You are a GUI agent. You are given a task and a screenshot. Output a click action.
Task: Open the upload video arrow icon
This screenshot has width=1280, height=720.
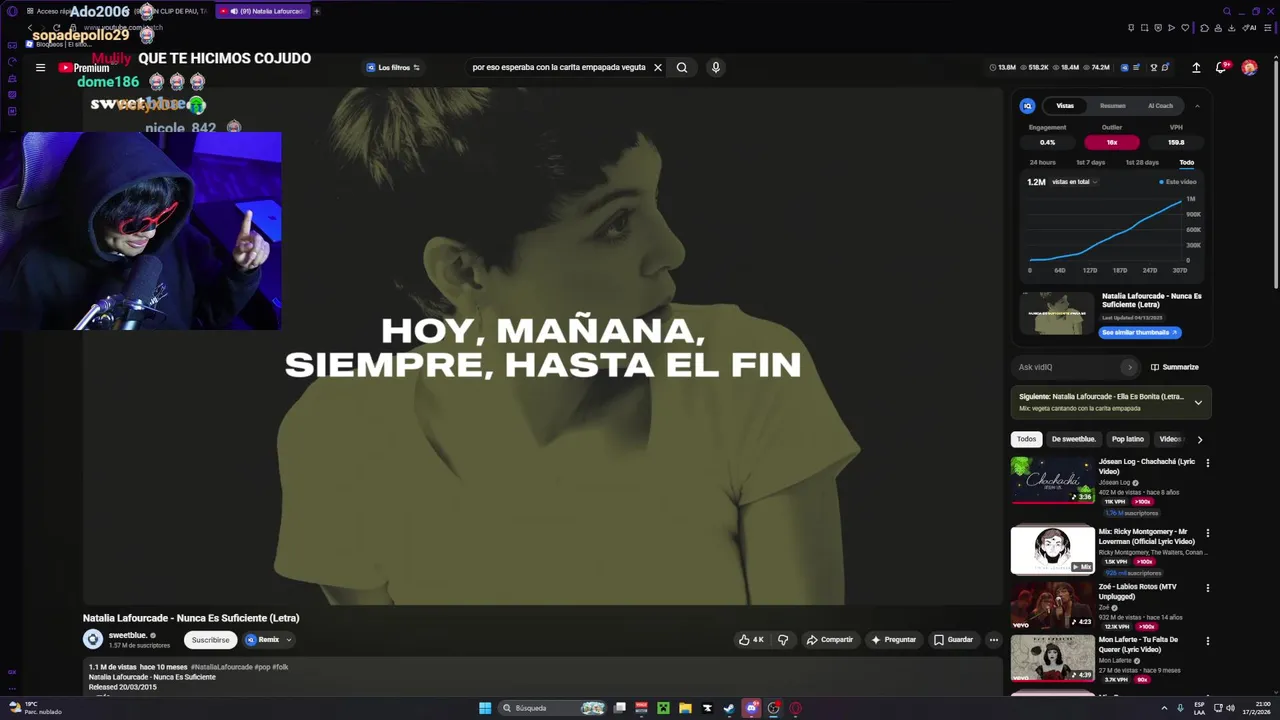click(x=1196, y=68)
